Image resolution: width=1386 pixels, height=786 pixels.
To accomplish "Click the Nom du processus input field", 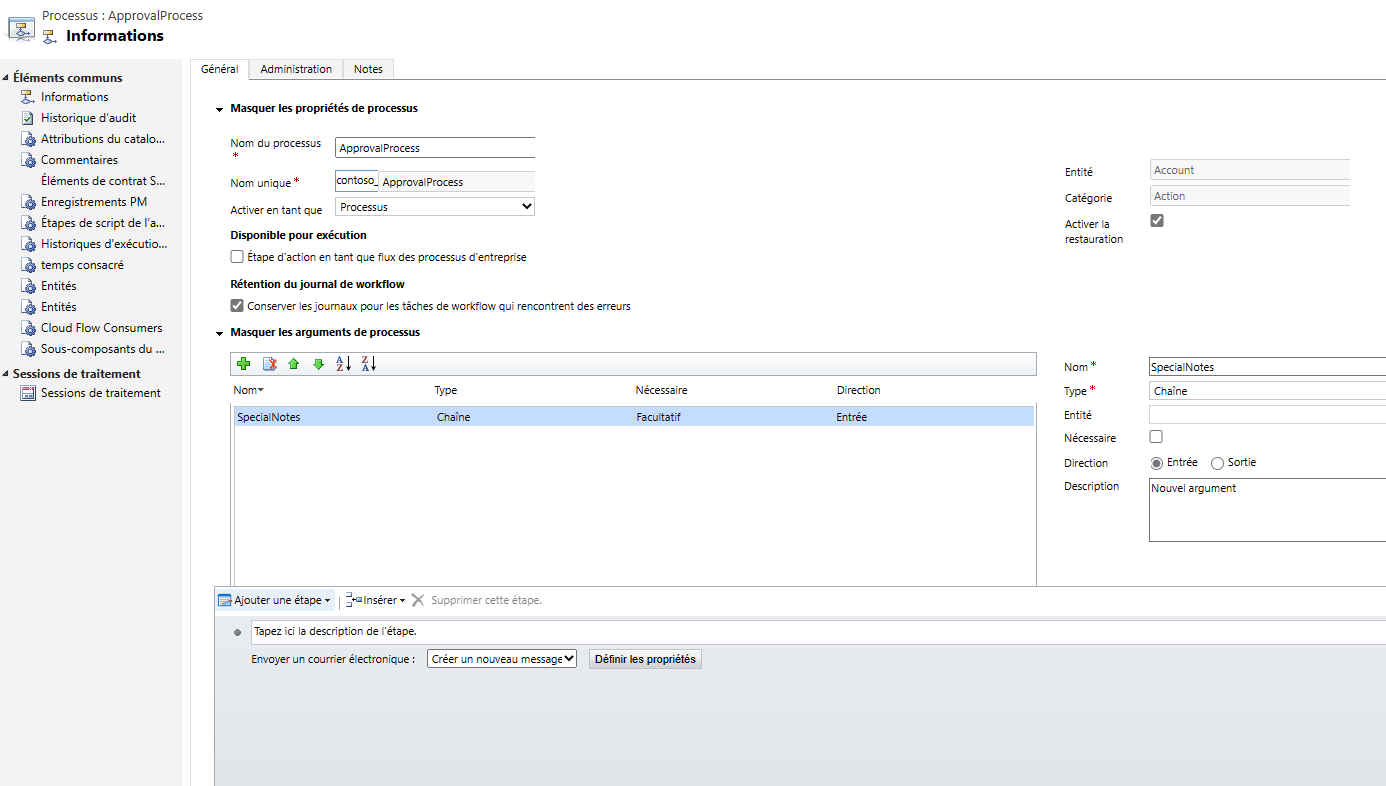I will [435, 148].
